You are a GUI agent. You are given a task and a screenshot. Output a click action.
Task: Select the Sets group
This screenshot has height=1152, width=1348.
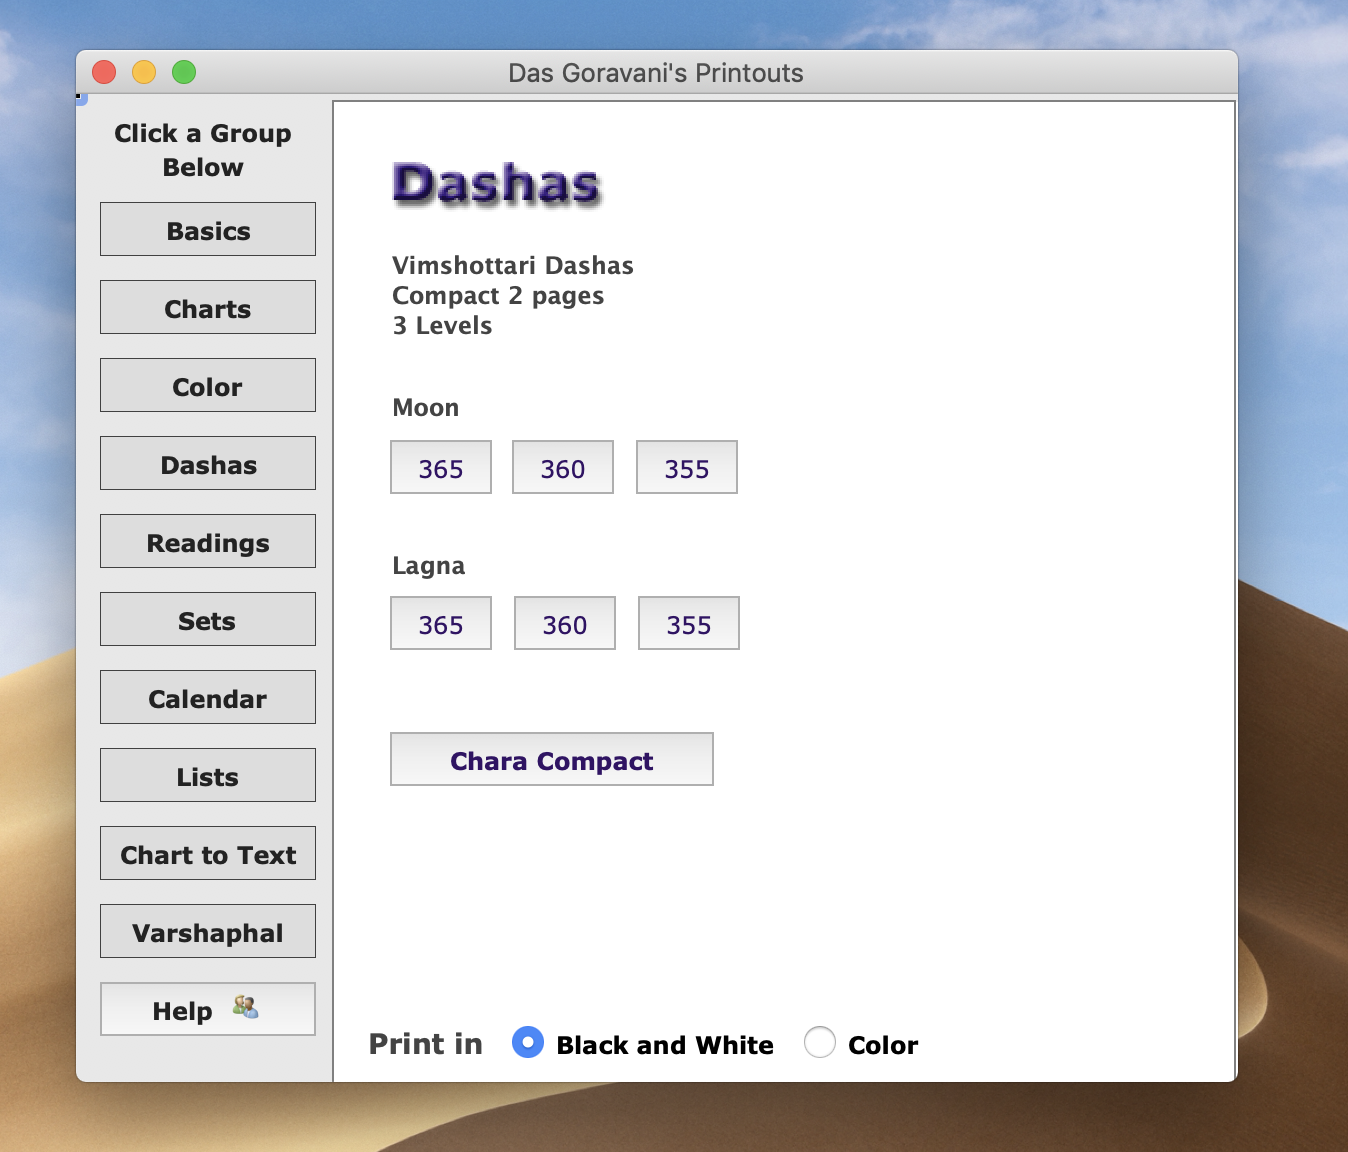click(x=208, y=620)
